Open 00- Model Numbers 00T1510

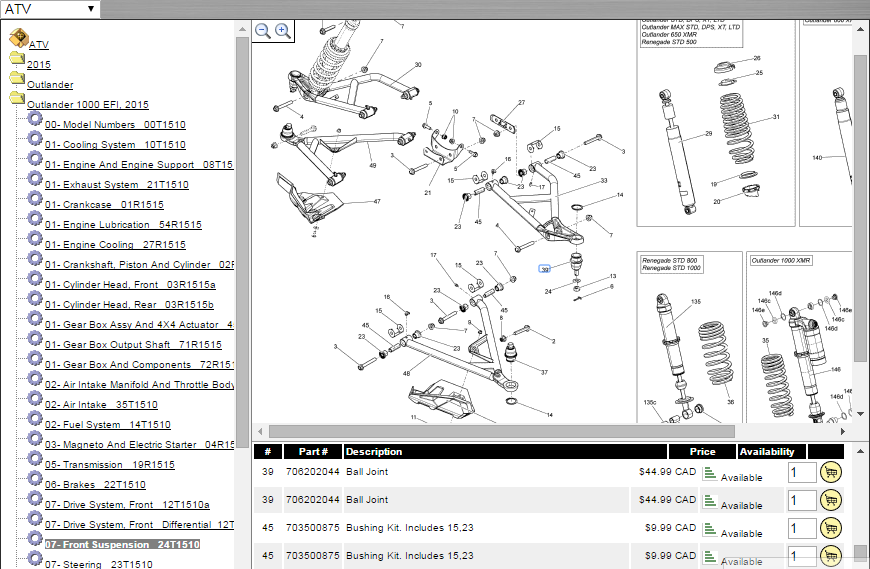115,125
